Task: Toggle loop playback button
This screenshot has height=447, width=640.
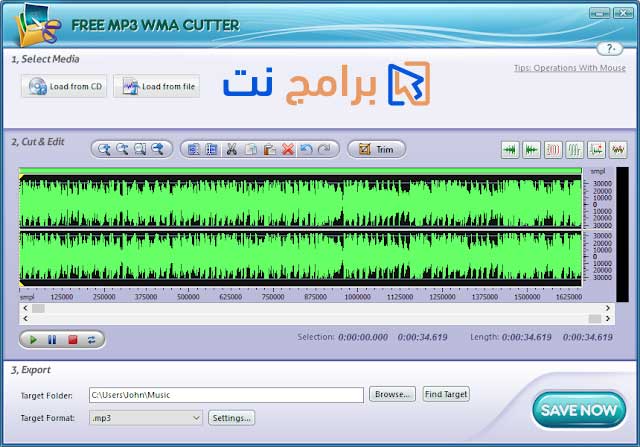Action: tap(91, 340)
